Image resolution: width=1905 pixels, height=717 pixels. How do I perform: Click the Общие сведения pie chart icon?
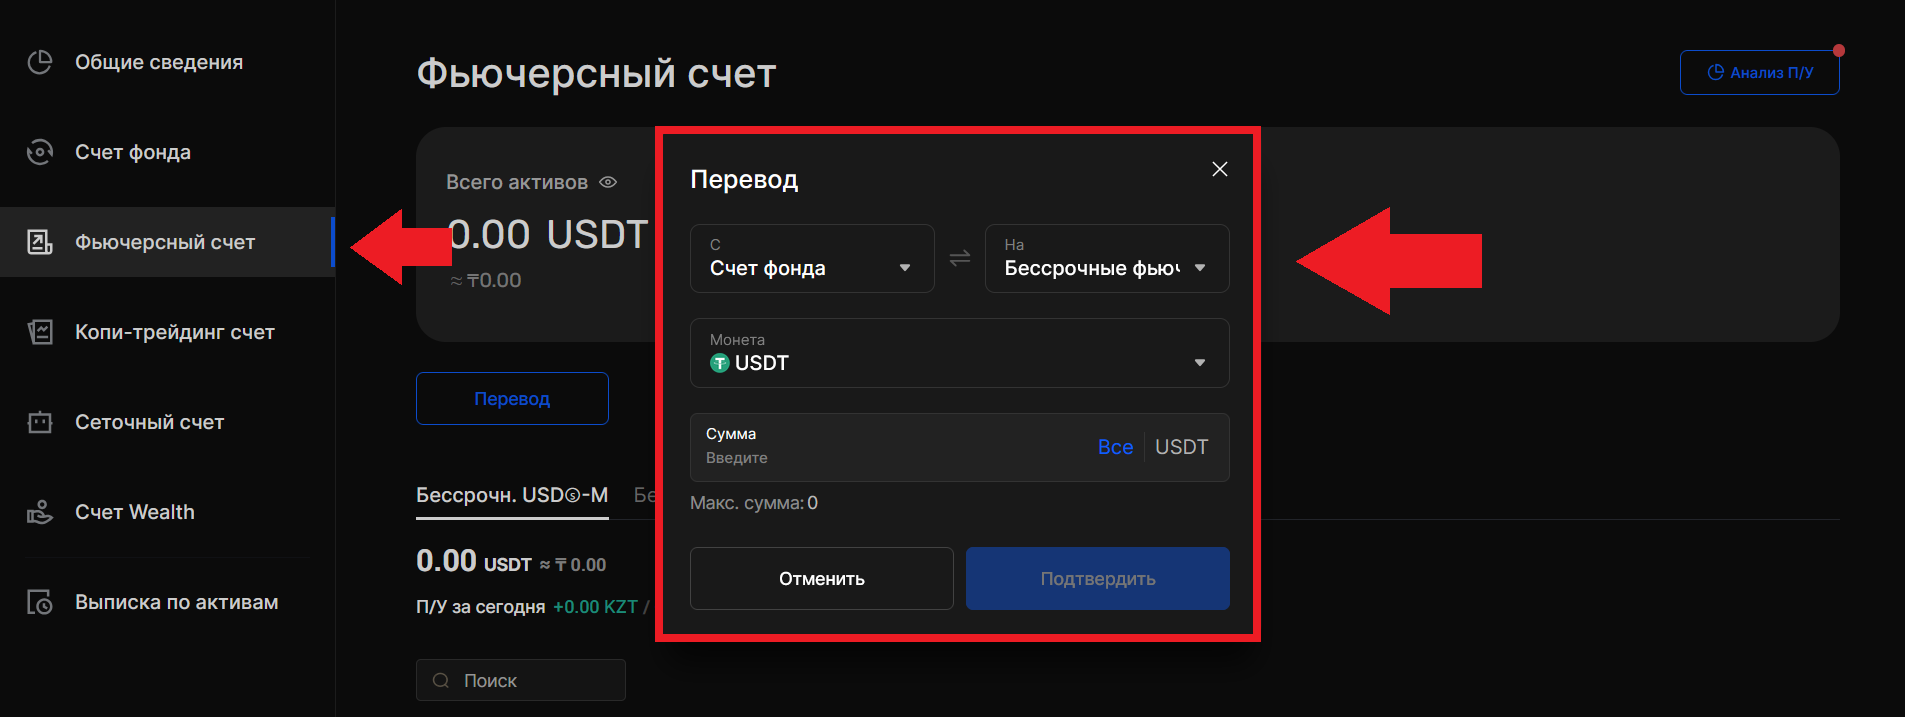[40, 62]
